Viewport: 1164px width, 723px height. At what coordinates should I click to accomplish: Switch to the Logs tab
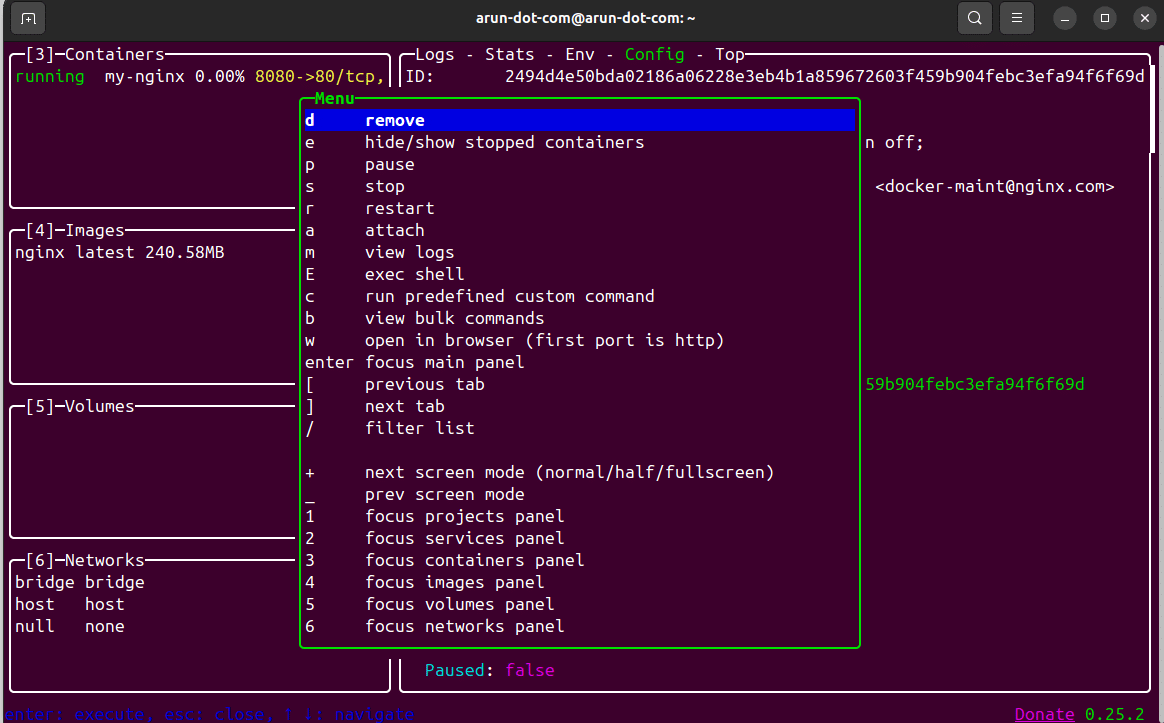click(x=434, y=54)
